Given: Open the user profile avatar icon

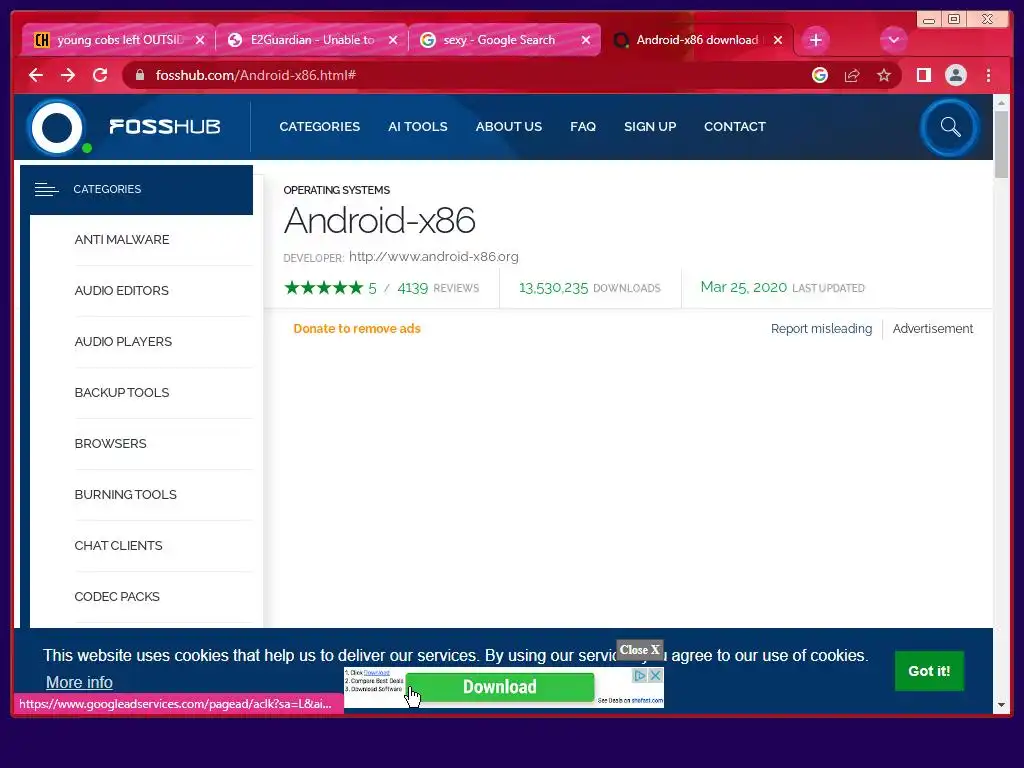Looking at the screenshot, I should point(955,75).
